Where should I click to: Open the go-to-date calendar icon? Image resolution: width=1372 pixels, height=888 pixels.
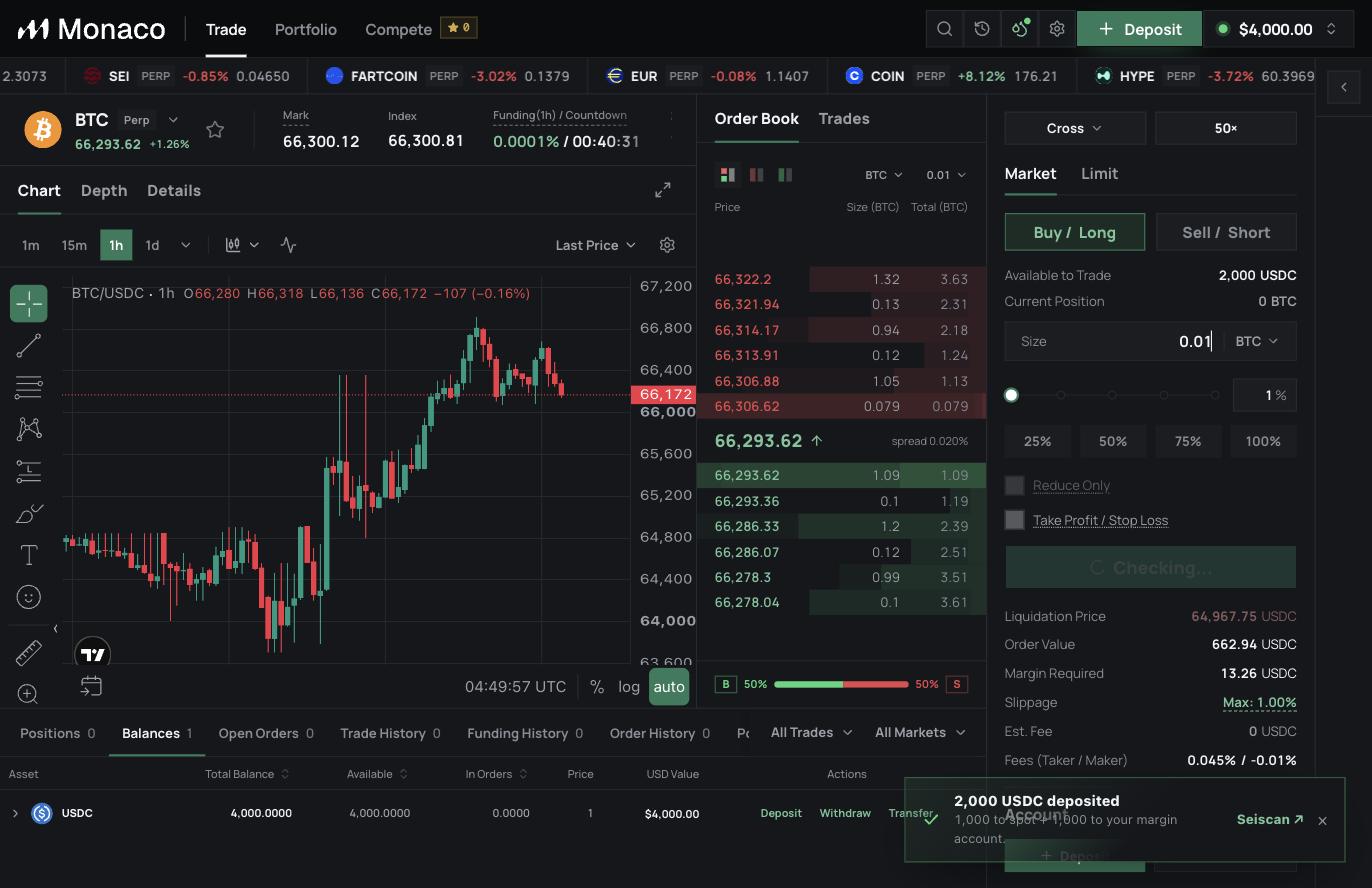[91, 686]
